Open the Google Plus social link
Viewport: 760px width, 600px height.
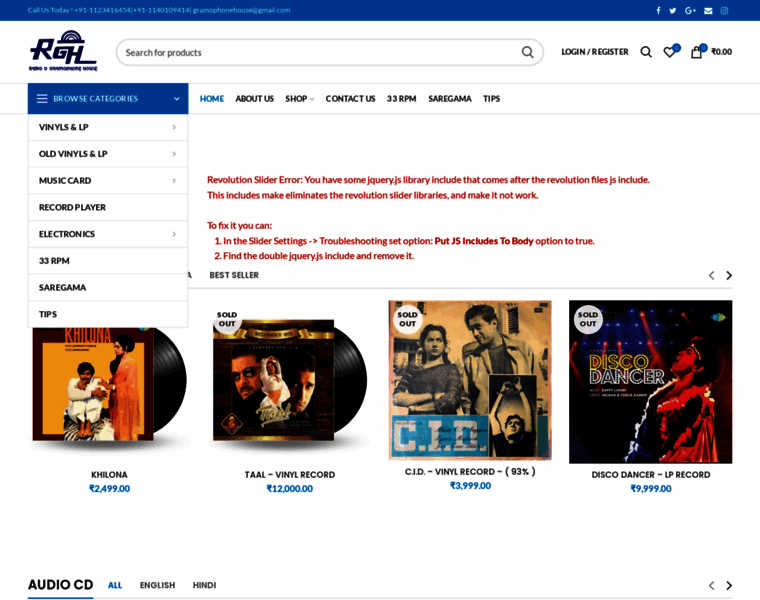pyautogui.click(x=690, y=10)
